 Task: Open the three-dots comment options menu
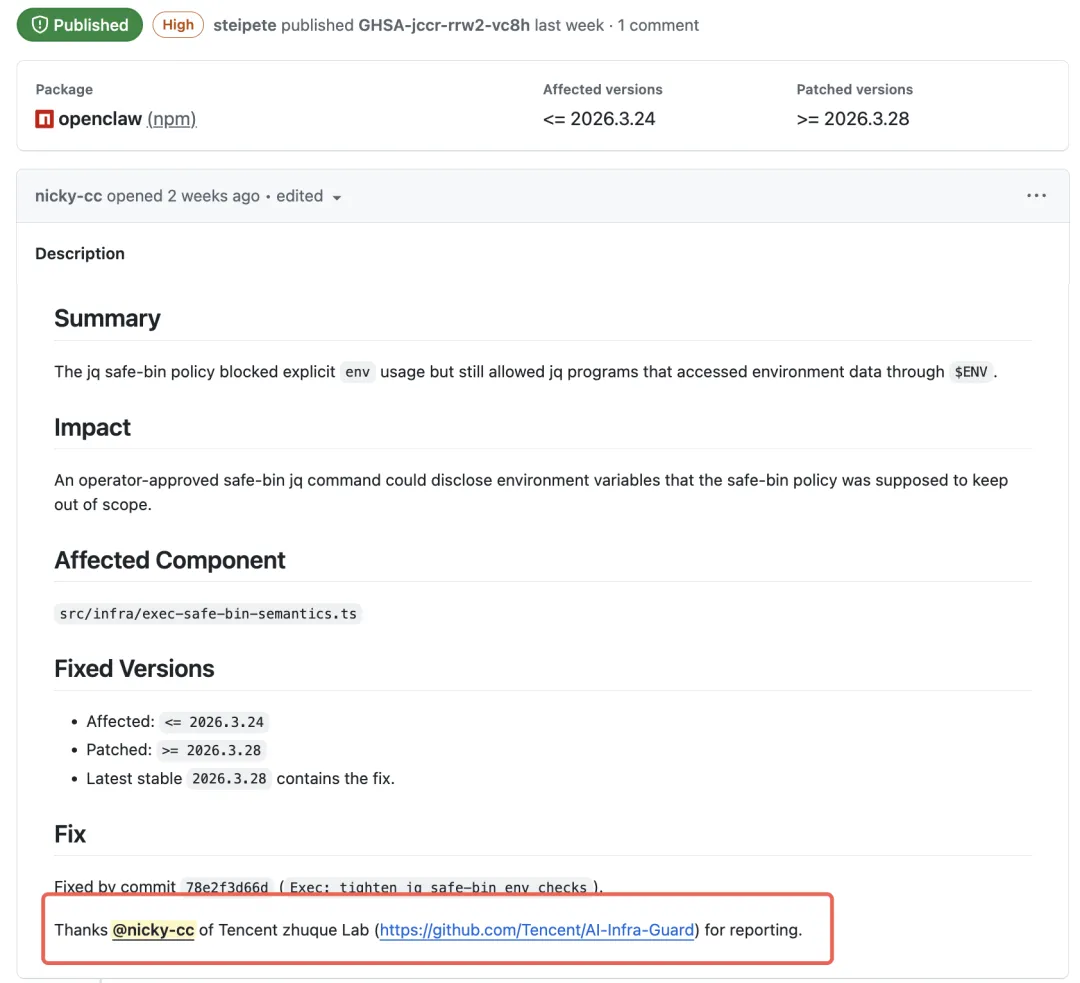(1036, 196)
